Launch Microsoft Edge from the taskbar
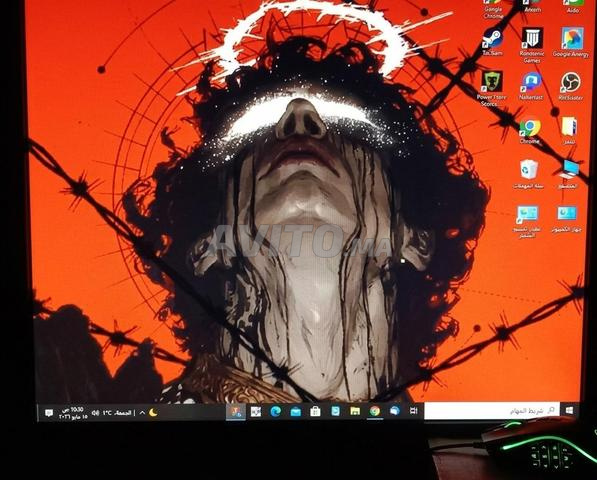 tap(276, 411)
